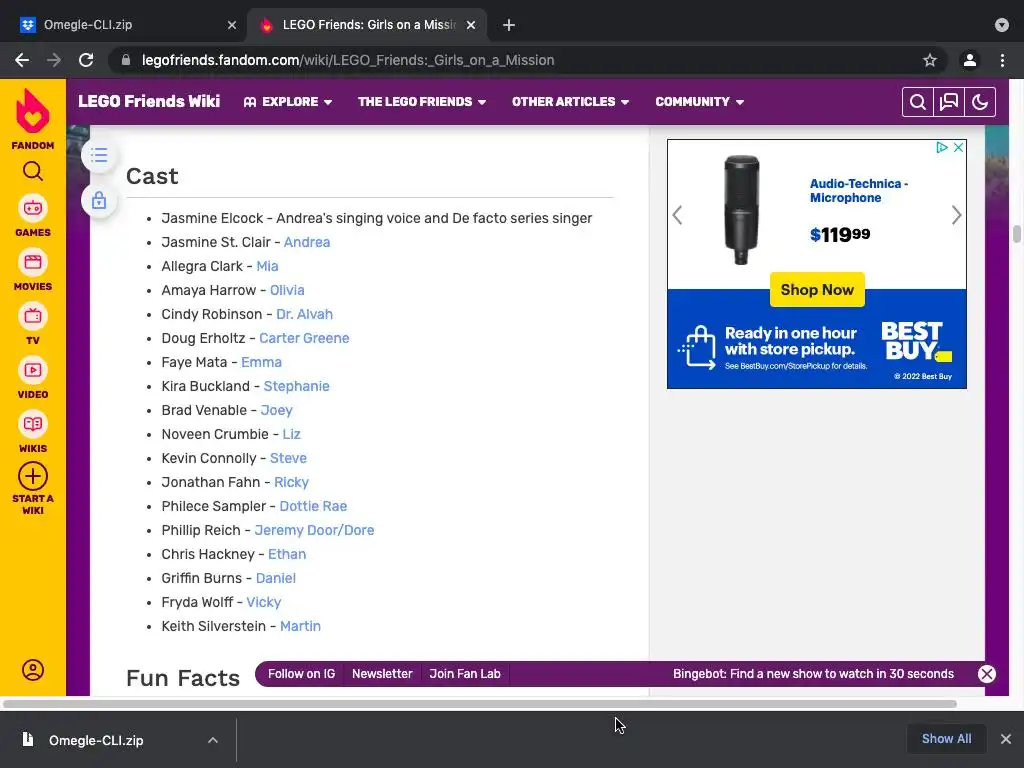Dismiss the Bingebot bottom banner
The width and height of the screenshot is (1024, 768).
click(987, 674)
